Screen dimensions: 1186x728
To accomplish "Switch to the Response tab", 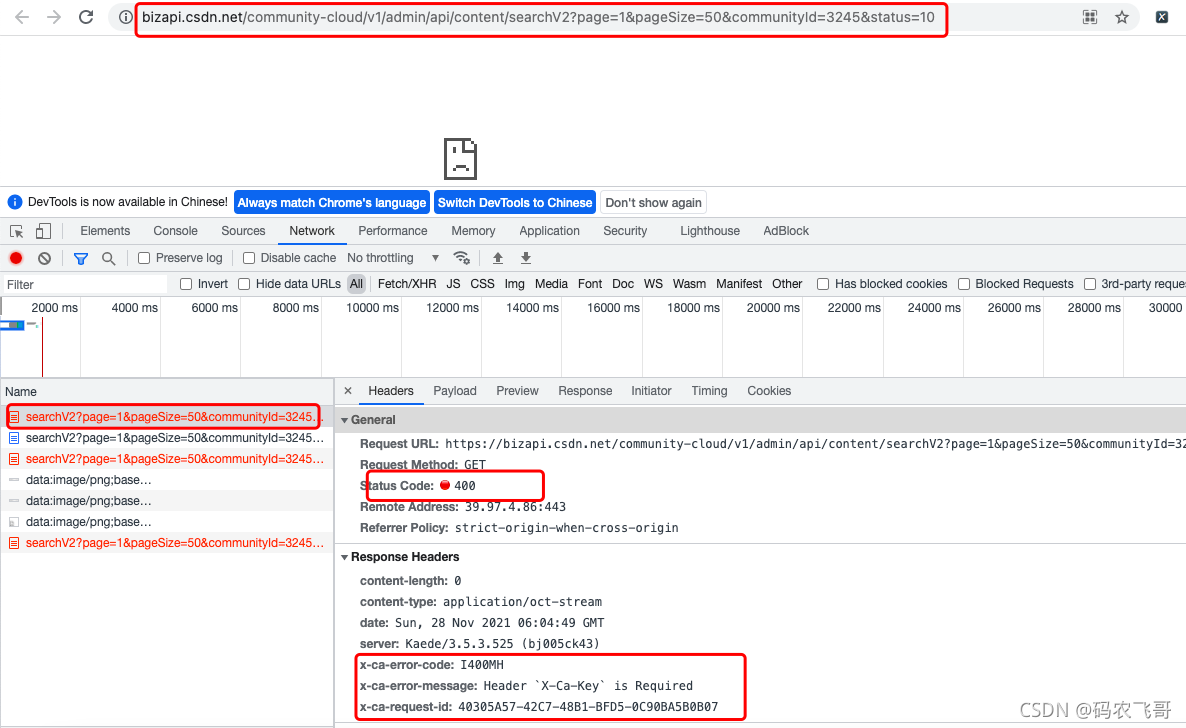I will pos(585,390).
